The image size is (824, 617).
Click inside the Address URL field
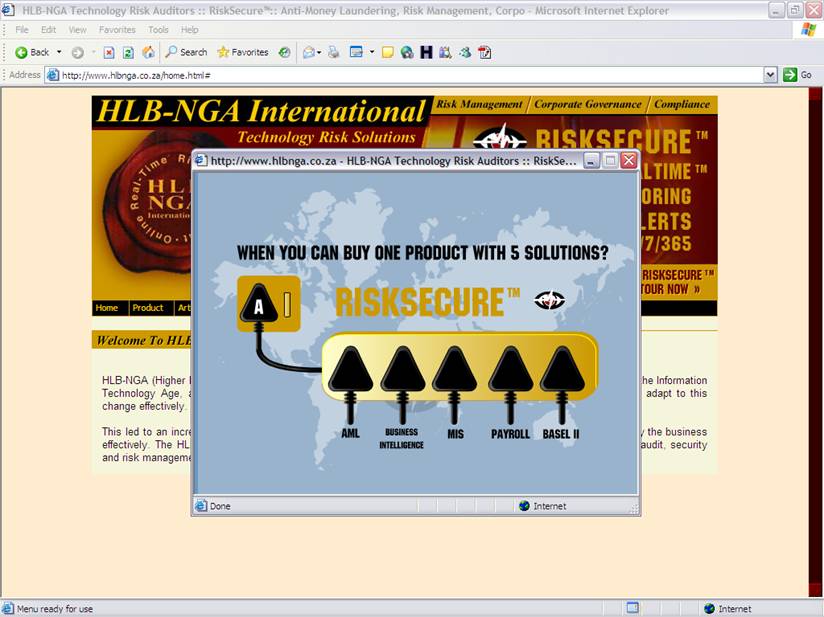[x=410, y=75]
